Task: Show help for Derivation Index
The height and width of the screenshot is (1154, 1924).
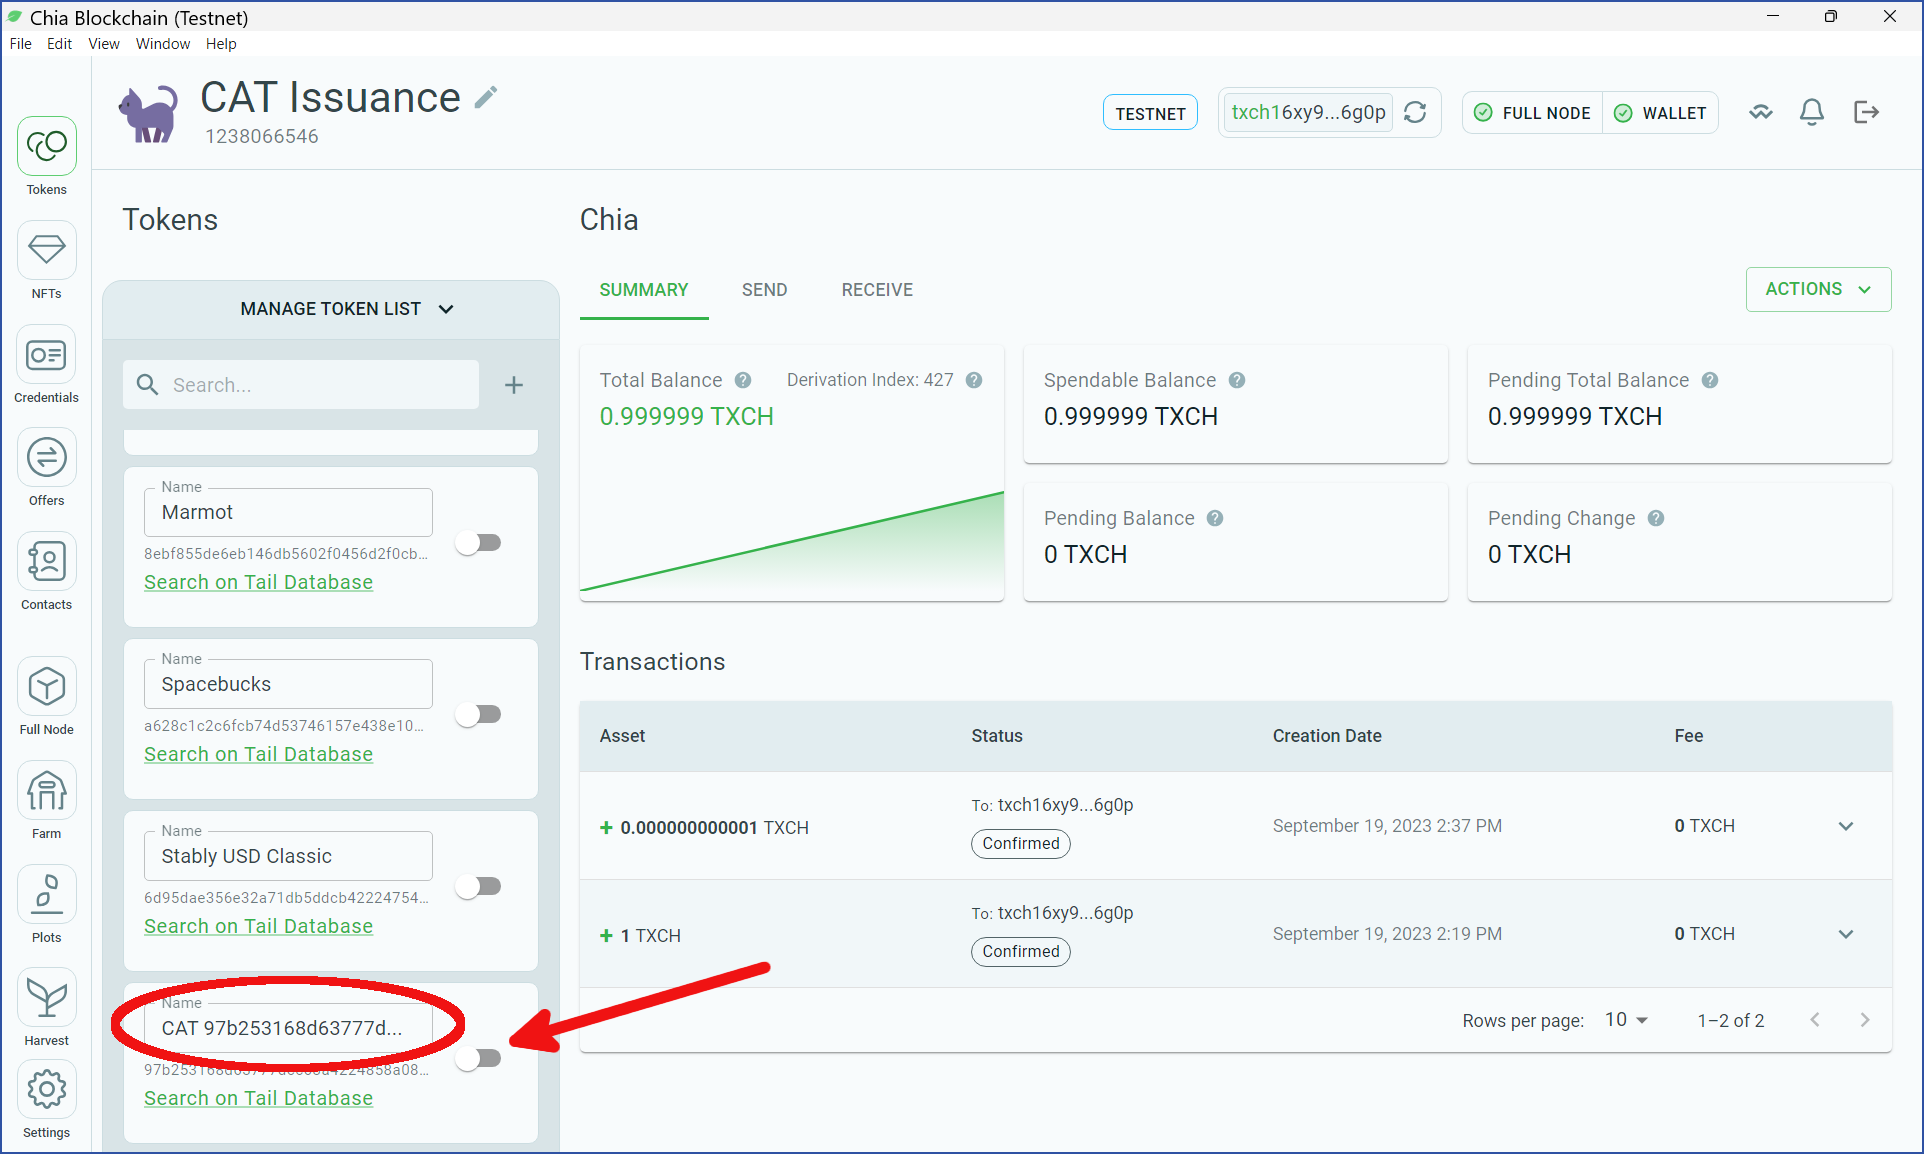Action: pyautogui.click(x=974, y=380)
